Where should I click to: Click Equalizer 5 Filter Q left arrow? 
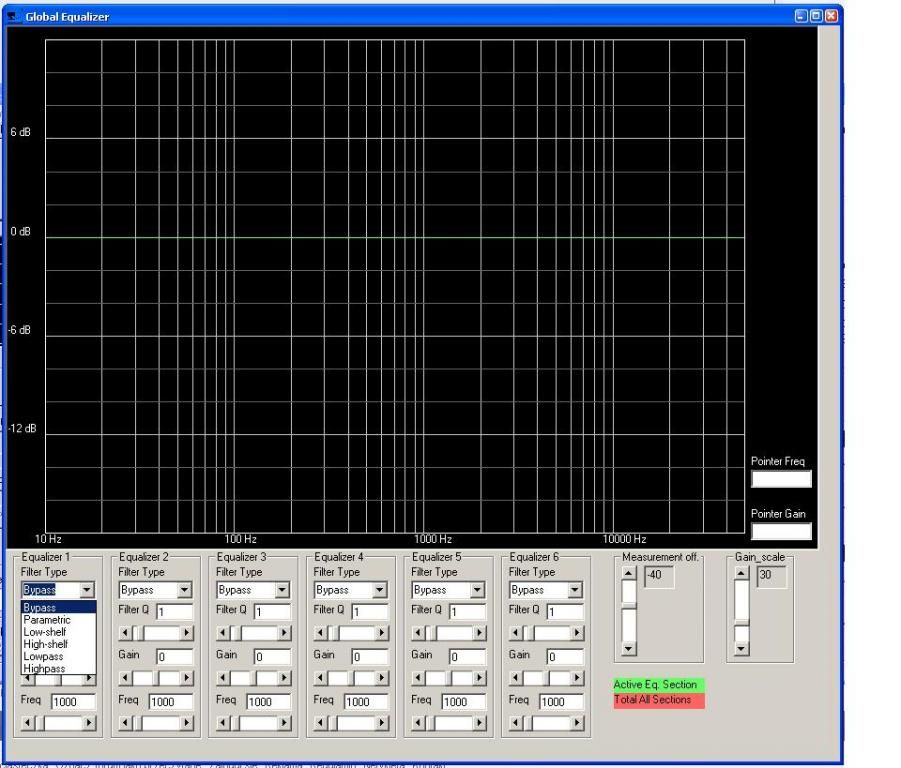click(418, 633)
